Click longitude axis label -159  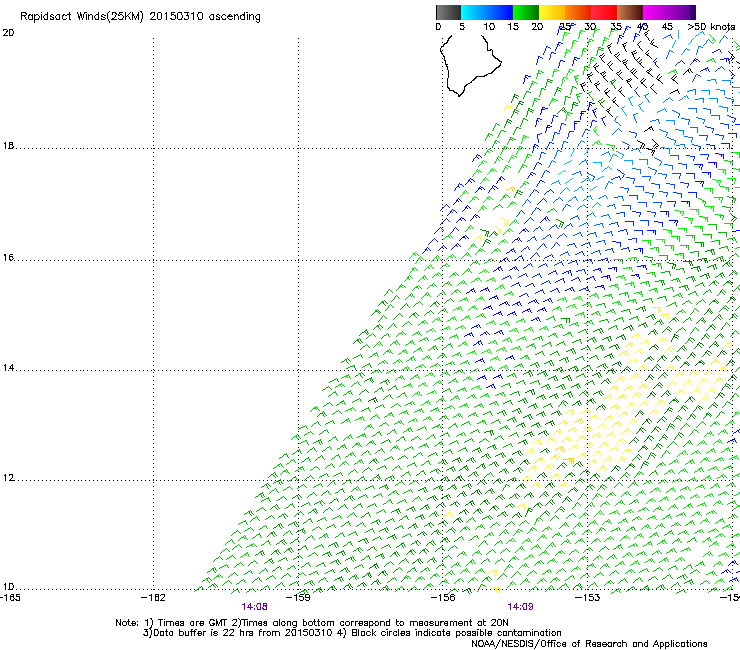tap(298, 598)
